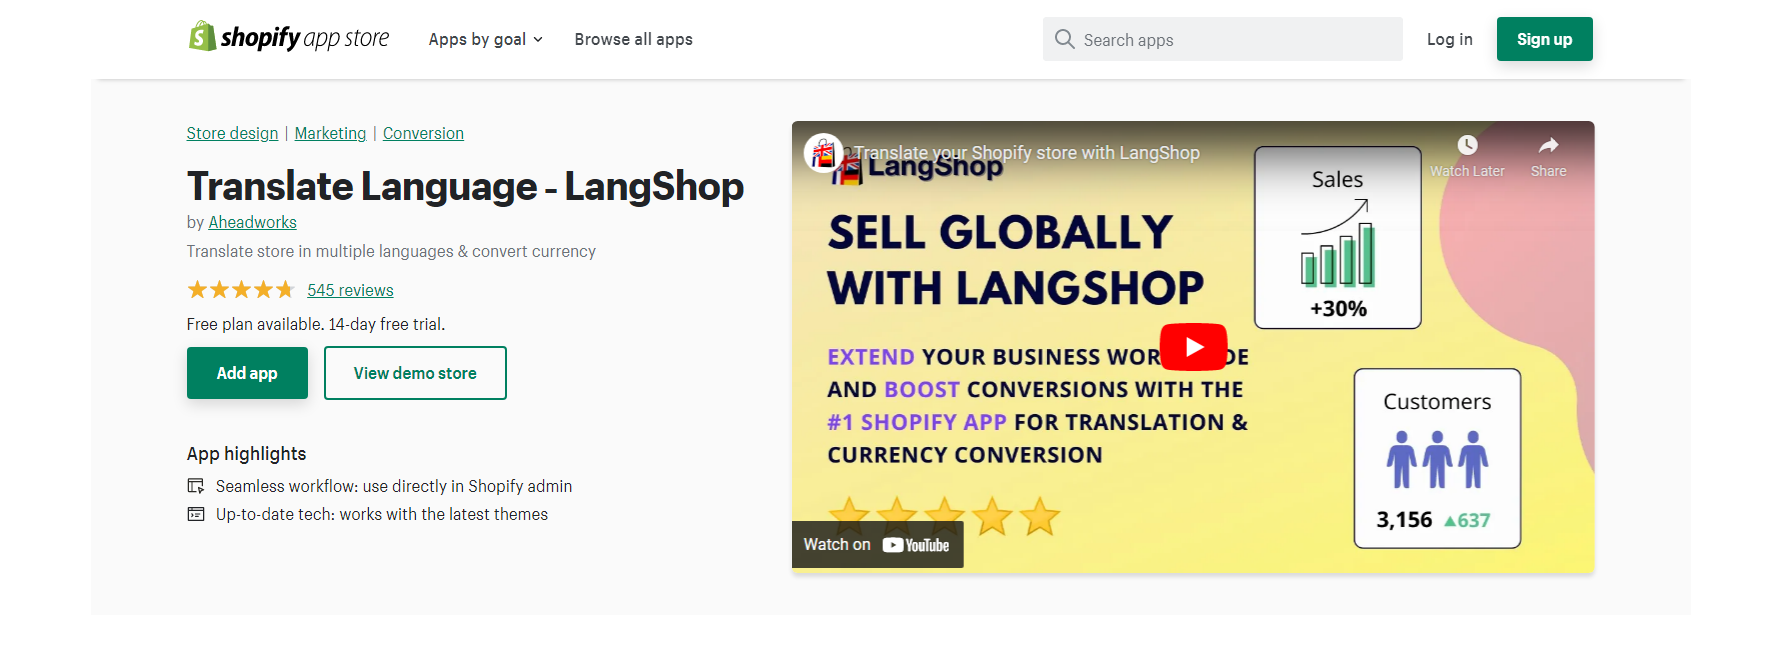Play the LangShop YouTube video
This screenshot has width=1781, height=647.
(1193, 347)
